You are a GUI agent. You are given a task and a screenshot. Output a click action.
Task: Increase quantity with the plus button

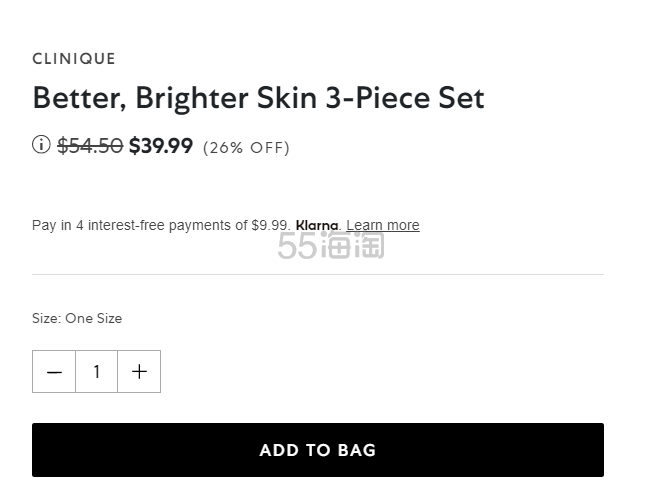pos(139,371)
